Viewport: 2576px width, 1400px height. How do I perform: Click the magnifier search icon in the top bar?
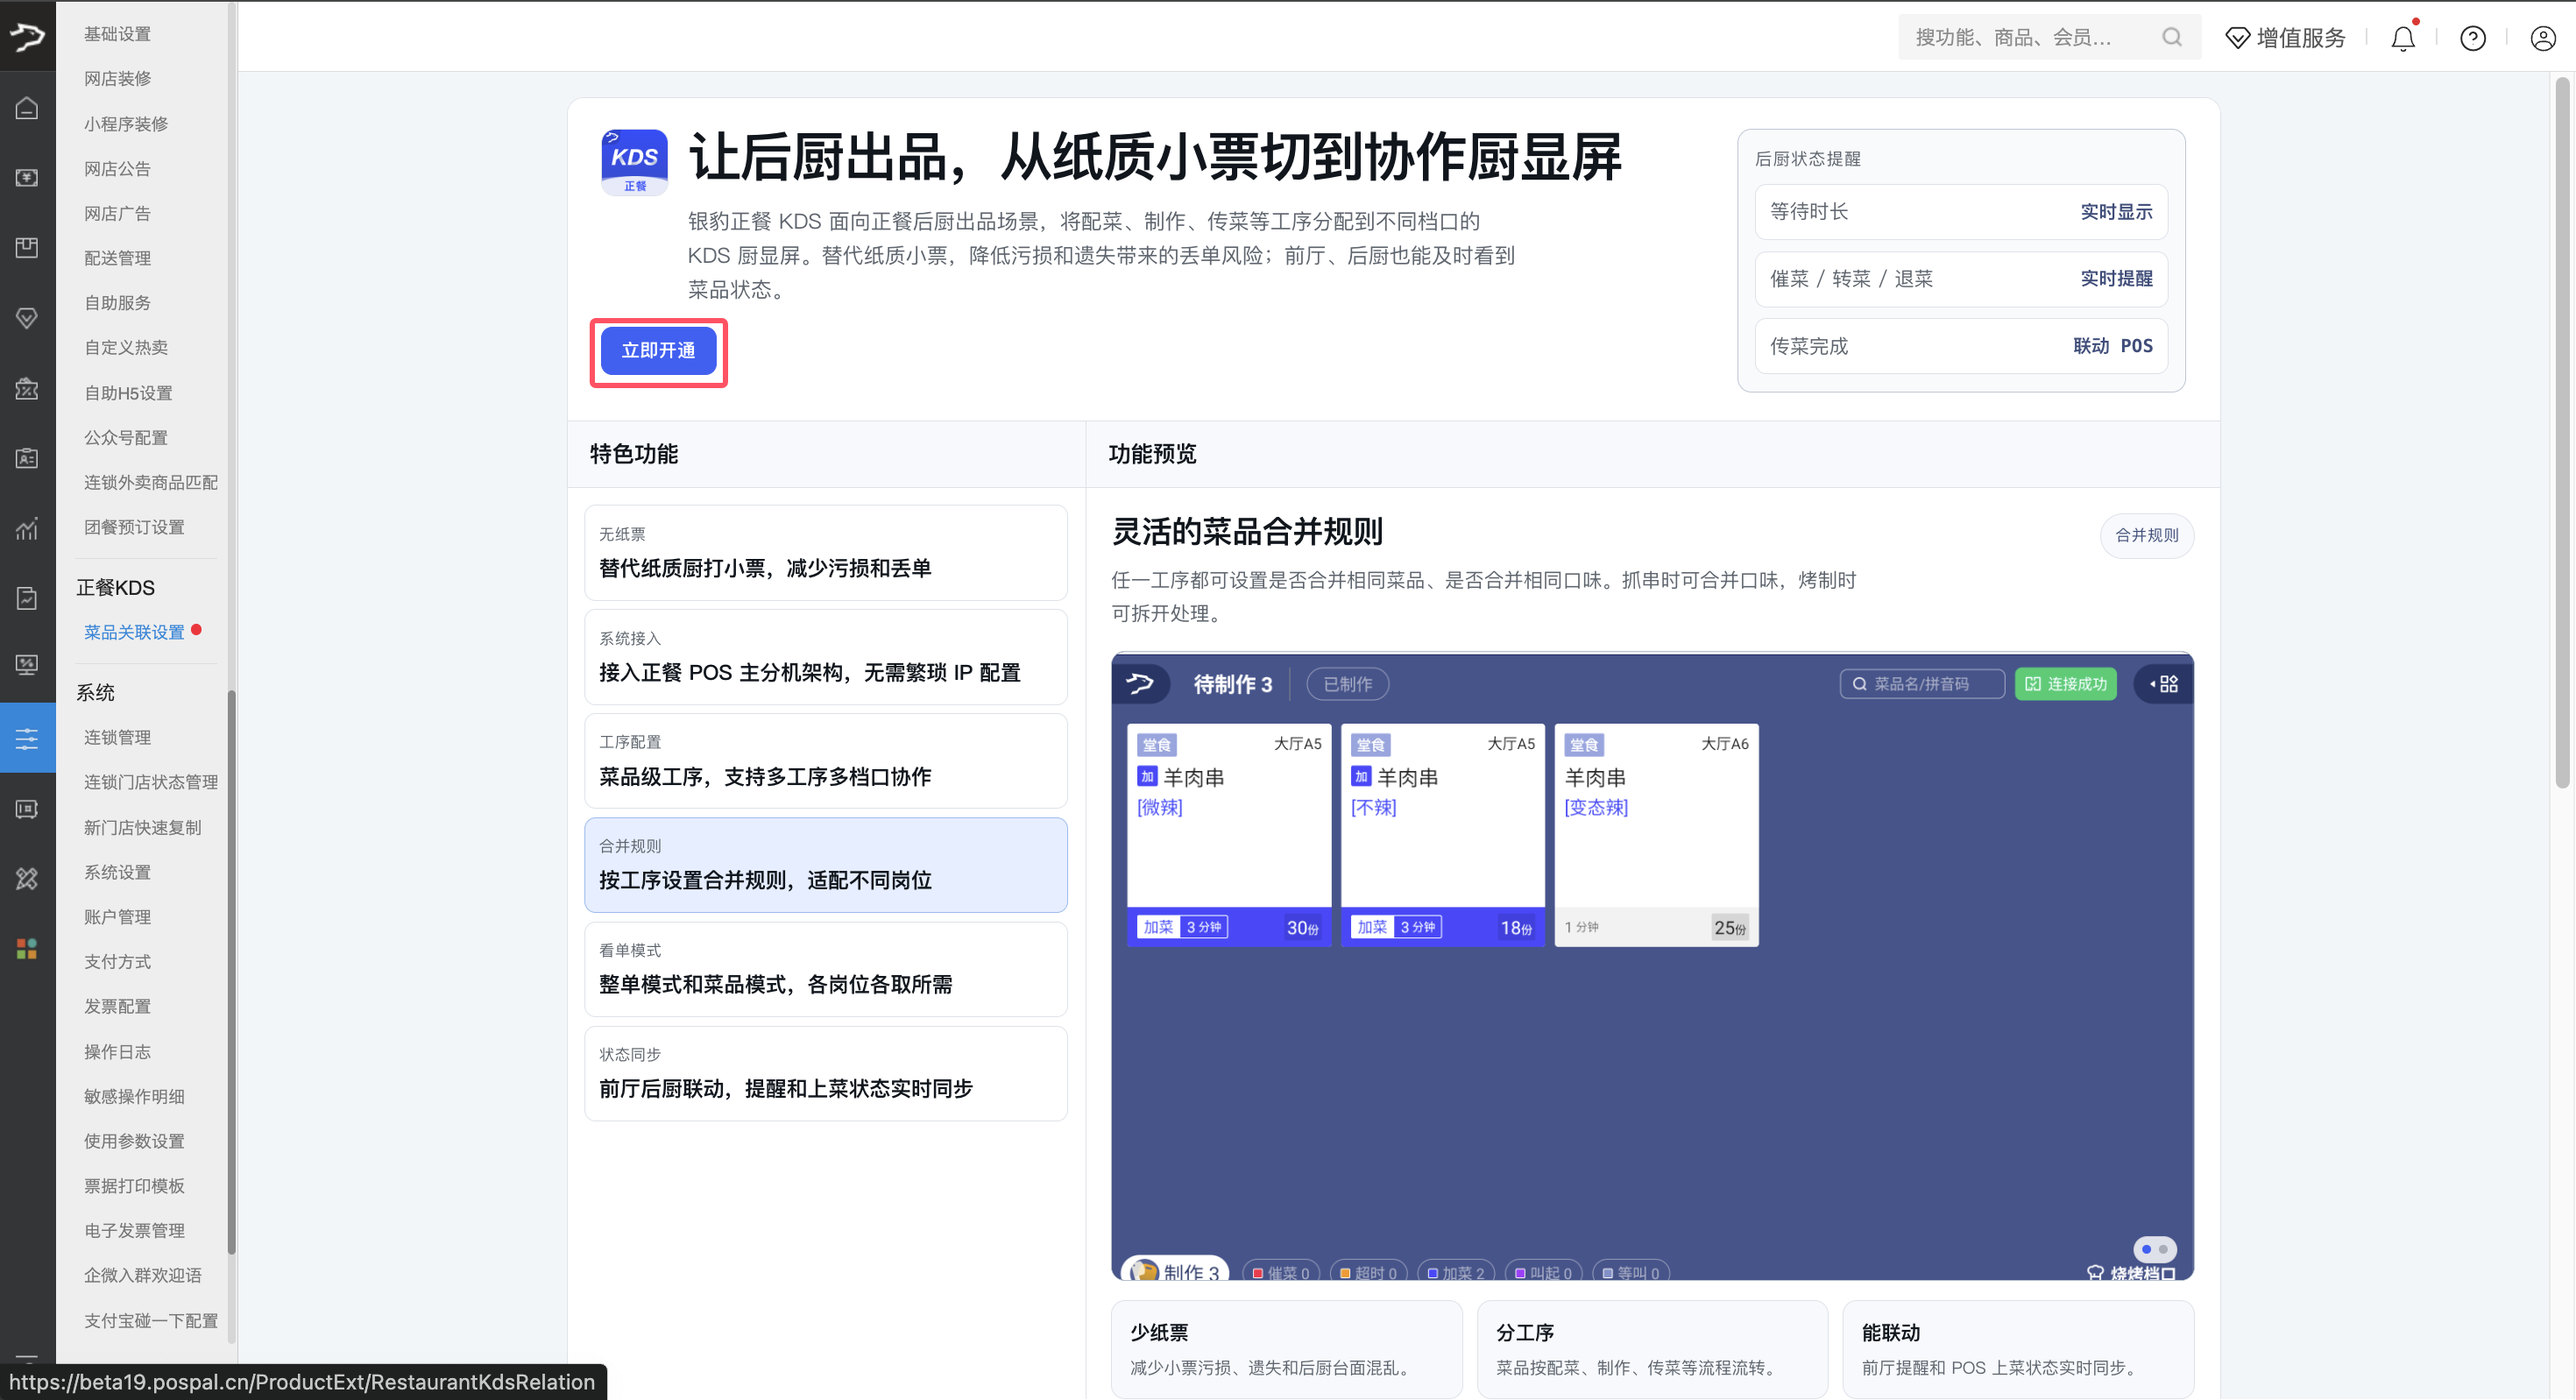tap(2172, 37)
